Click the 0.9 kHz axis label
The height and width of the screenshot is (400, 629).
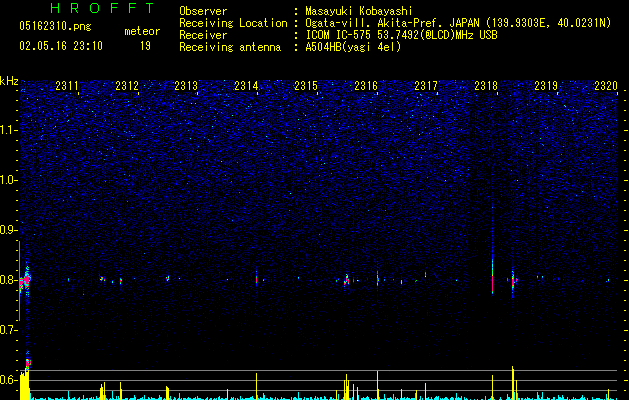(9, 230)
